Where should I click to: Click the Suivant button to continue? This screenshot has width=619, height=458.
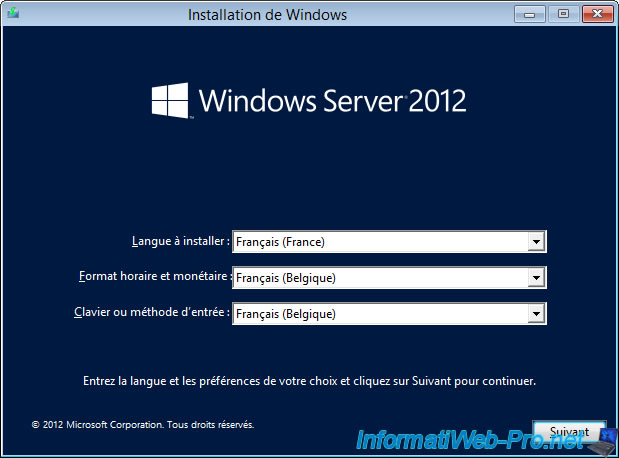569,432
